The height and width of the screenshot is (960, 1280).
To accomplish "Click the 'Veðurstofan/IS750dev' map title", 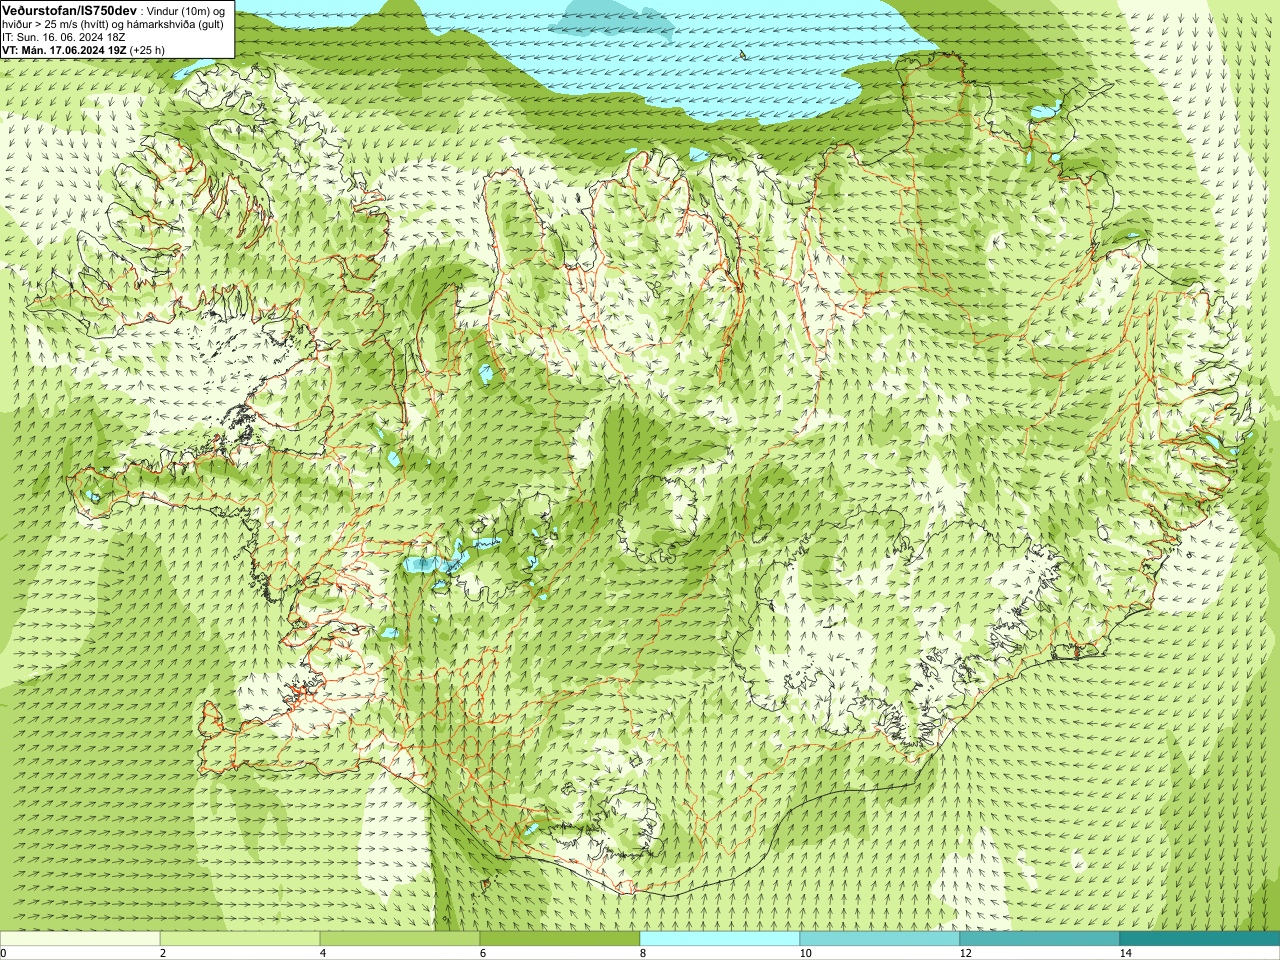I will pos(70,9).
